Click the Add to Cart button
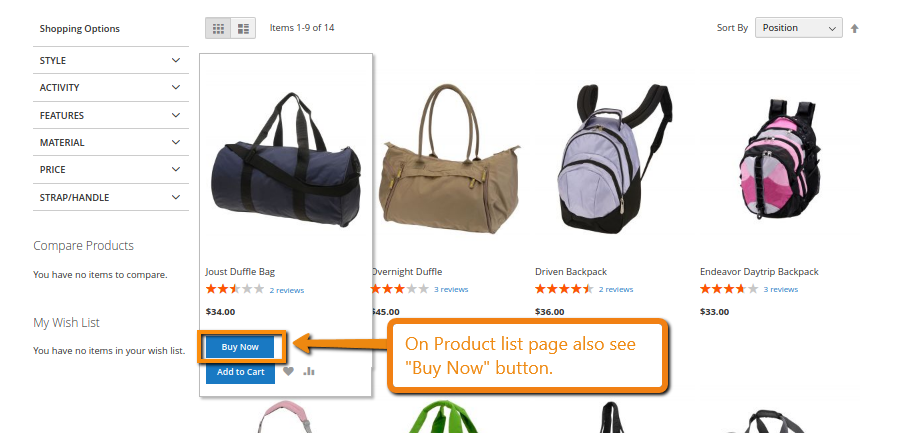The width and height of the screenshot is (901, 433). click(240, 372)
